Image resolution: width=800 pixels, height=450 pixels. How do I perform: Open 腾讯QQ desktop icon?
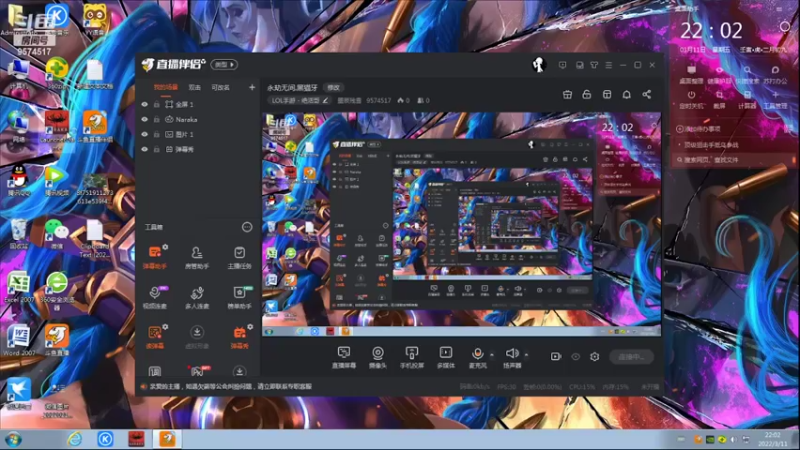pyautogui.click(x=19, y=180)
